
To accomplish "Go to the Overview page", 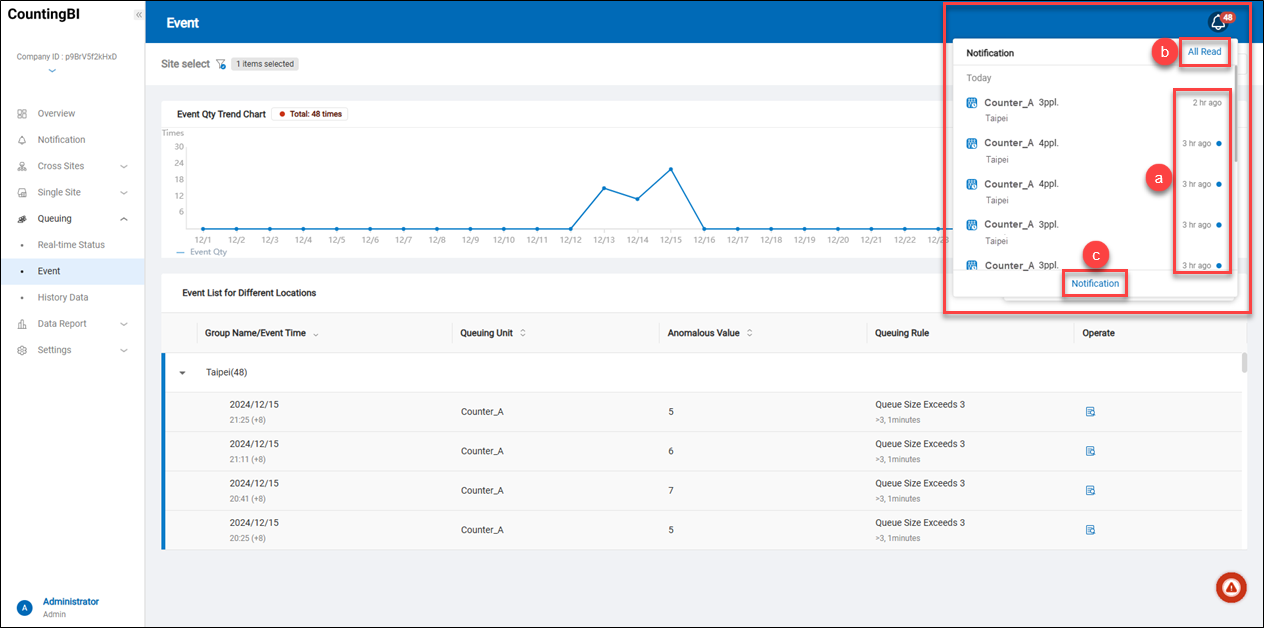I will 56,114.
